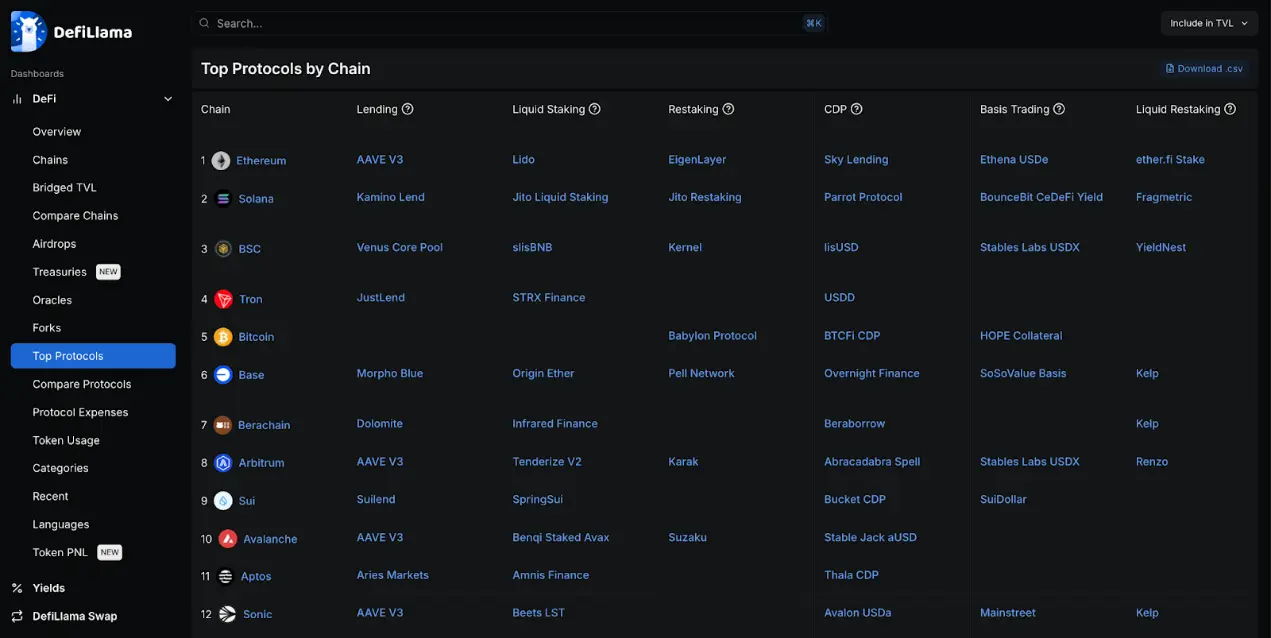Click the Tron chain icon
This screenshot has width=1271, height=638.
point(223,299)
